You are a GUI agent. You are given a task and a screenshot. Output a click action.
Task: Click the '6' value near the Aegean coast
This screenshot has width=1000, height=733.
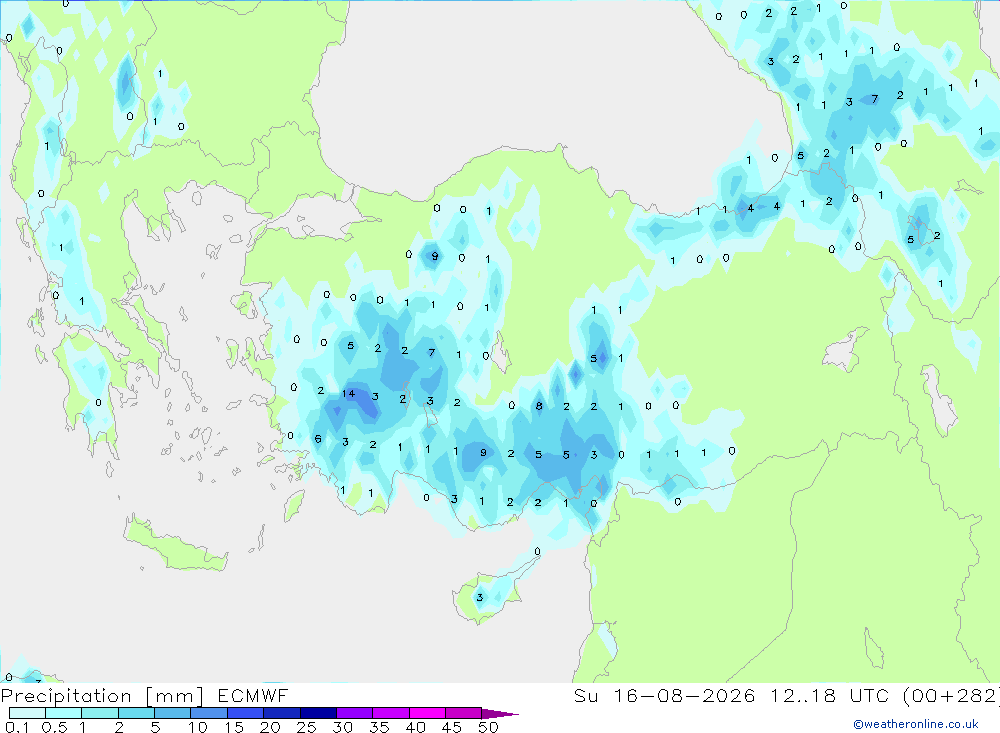(318, 439)
